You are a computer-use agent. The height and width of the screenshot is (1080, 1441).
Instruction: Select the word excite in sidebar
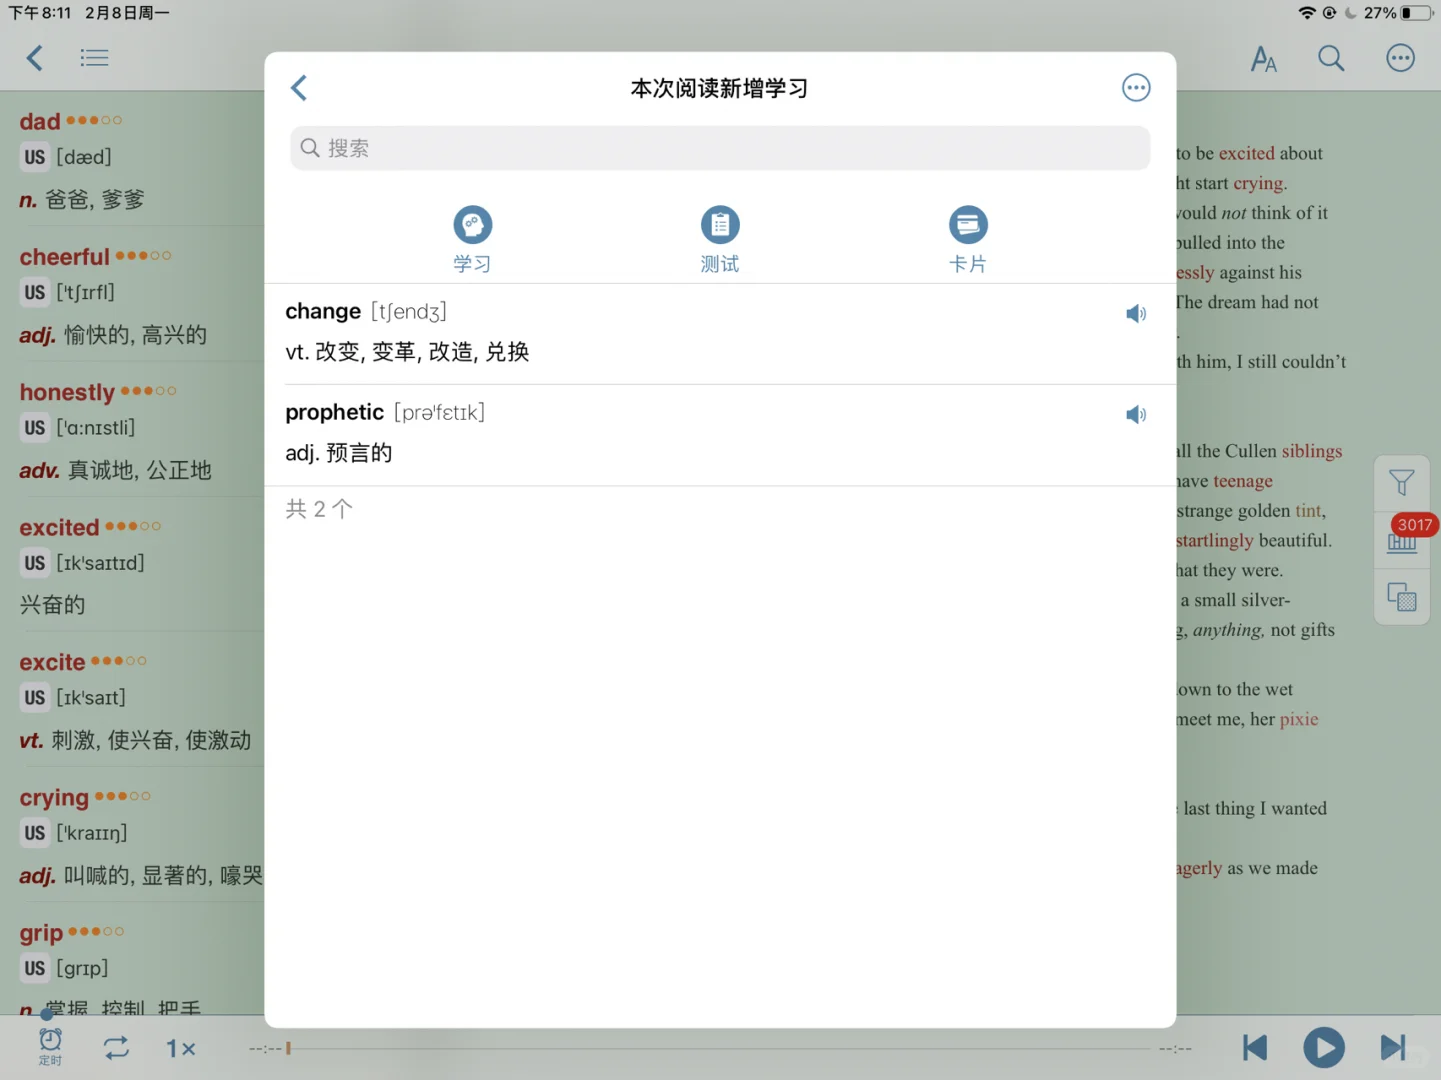coord(52,662)
